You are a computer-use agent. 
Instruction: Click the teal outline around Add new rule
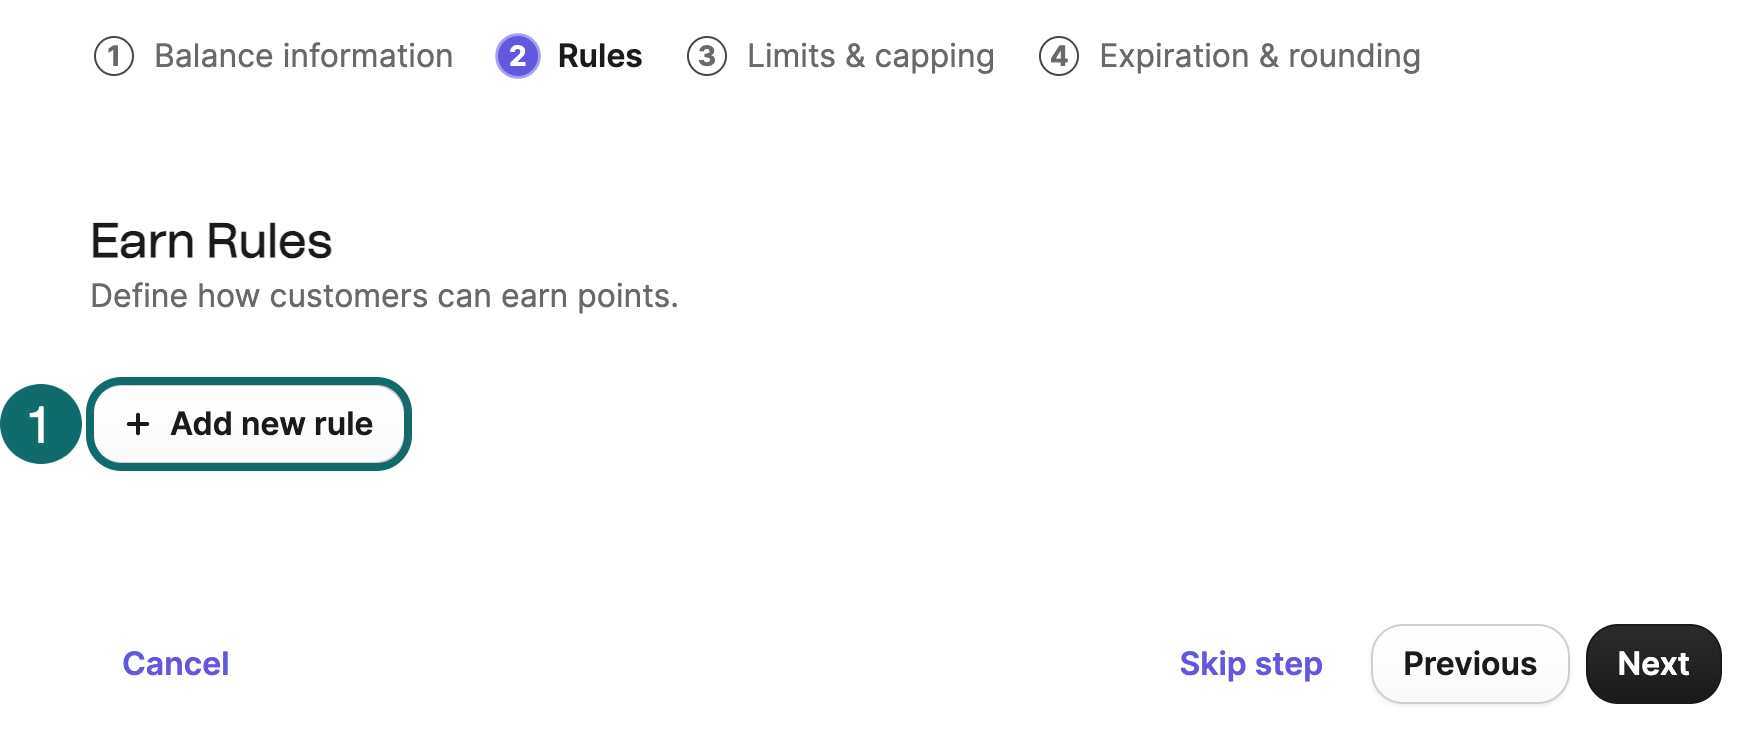249,386
